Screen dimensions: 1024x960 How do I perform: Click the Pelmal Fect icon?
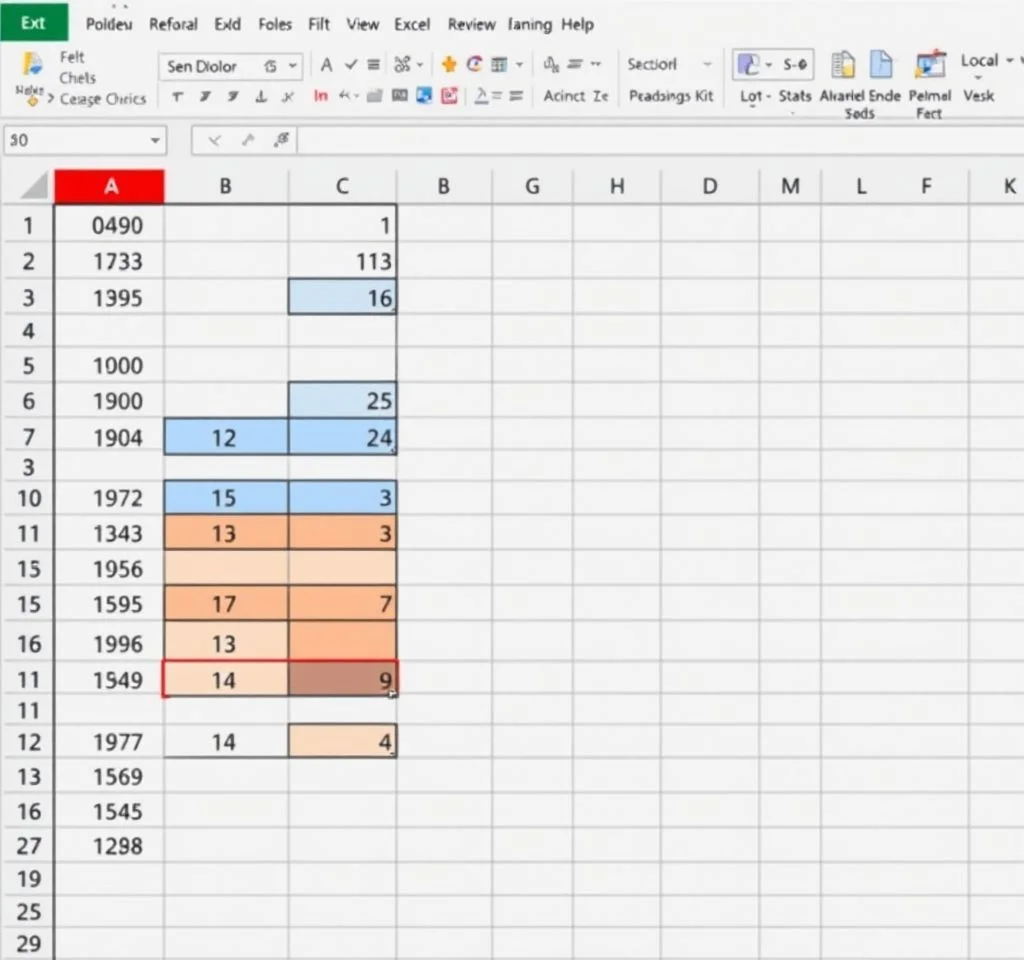930,65
